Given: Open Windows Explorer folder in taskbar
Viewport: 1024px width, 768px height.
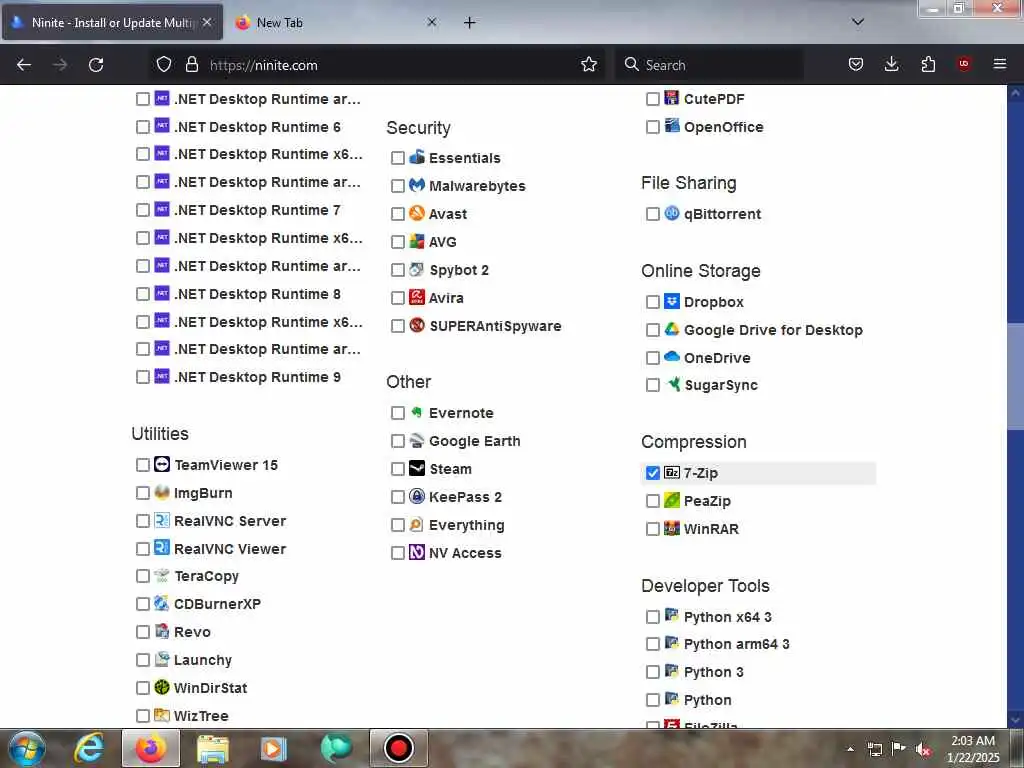Looking at the screenshot, I should point(212,748).
